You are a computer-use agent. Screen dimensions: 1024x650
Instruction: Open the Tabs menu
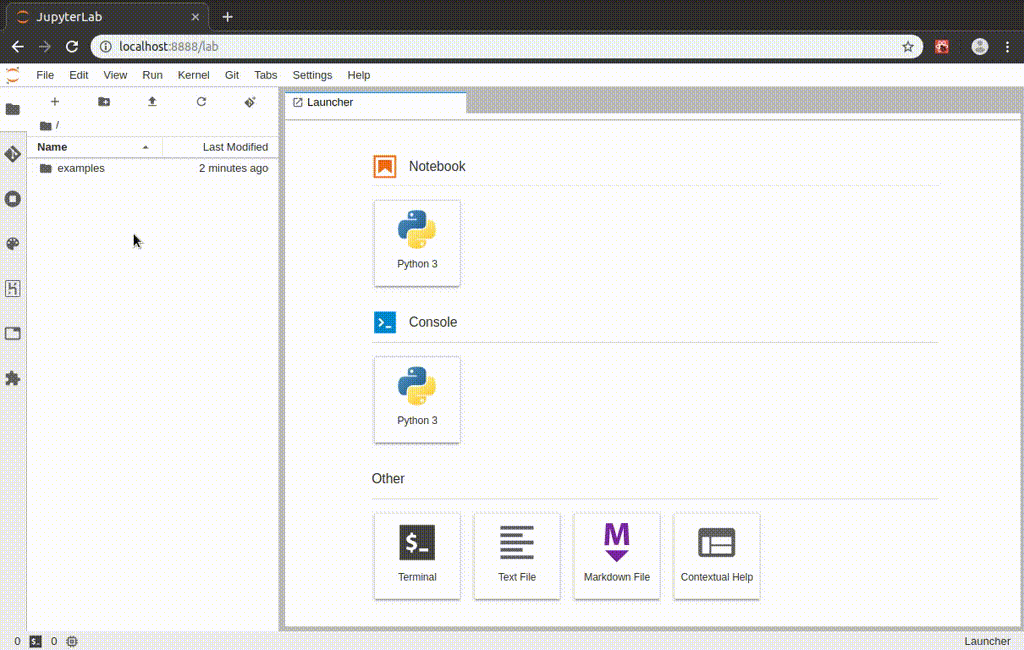pyautogui.click(x=265, y=75)
